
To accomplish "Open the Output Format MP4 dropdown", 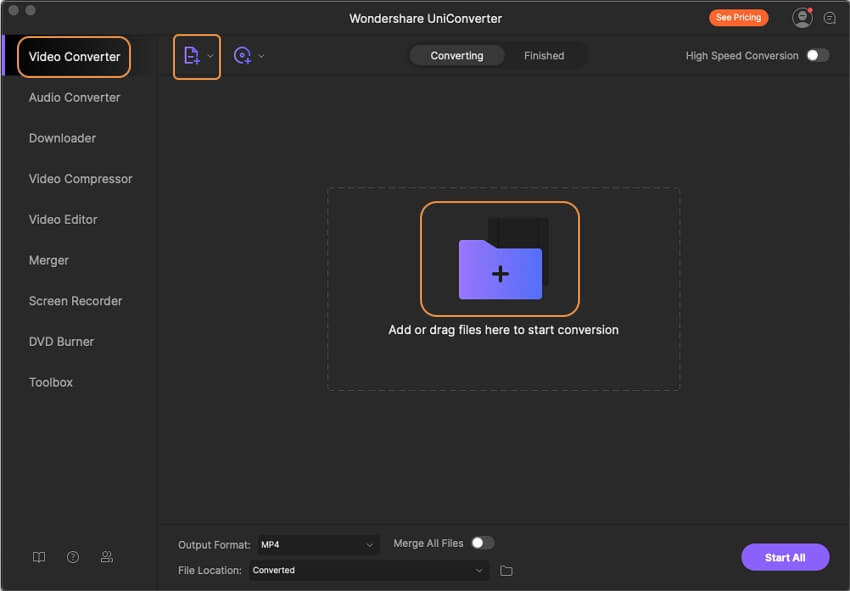I will point(318,544).
